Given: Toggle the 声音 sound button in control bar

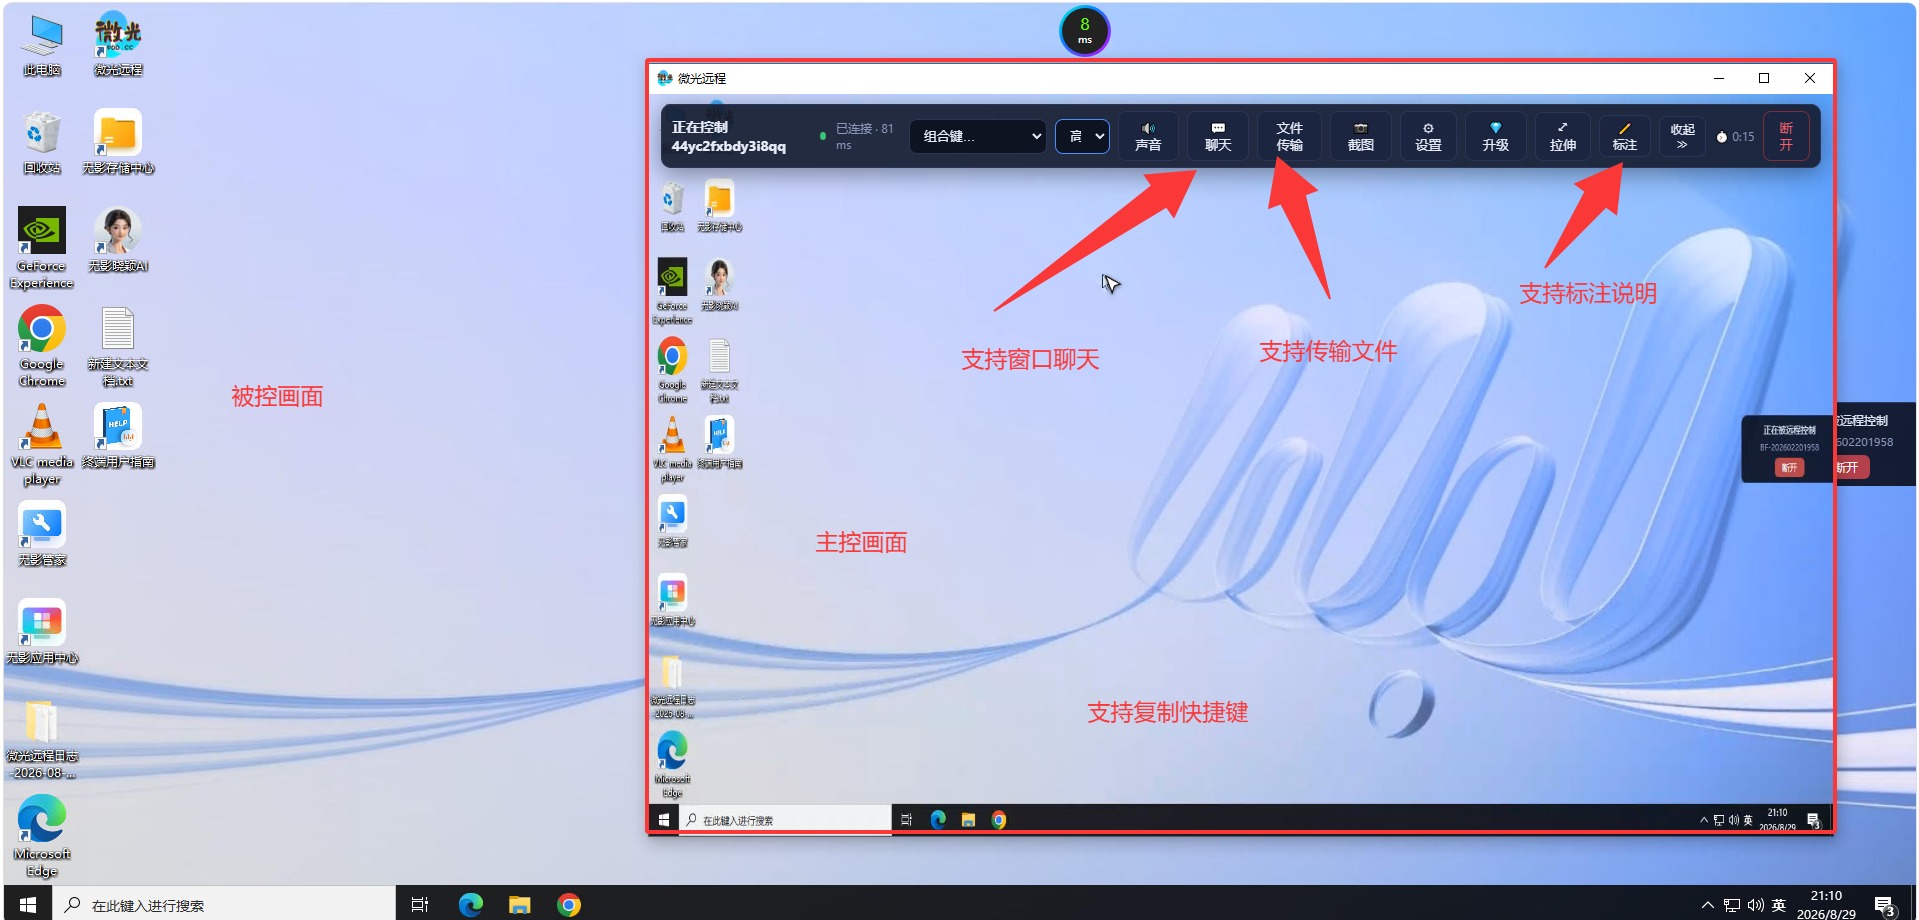Looking at the screenshot, I should click(1148, 136).
